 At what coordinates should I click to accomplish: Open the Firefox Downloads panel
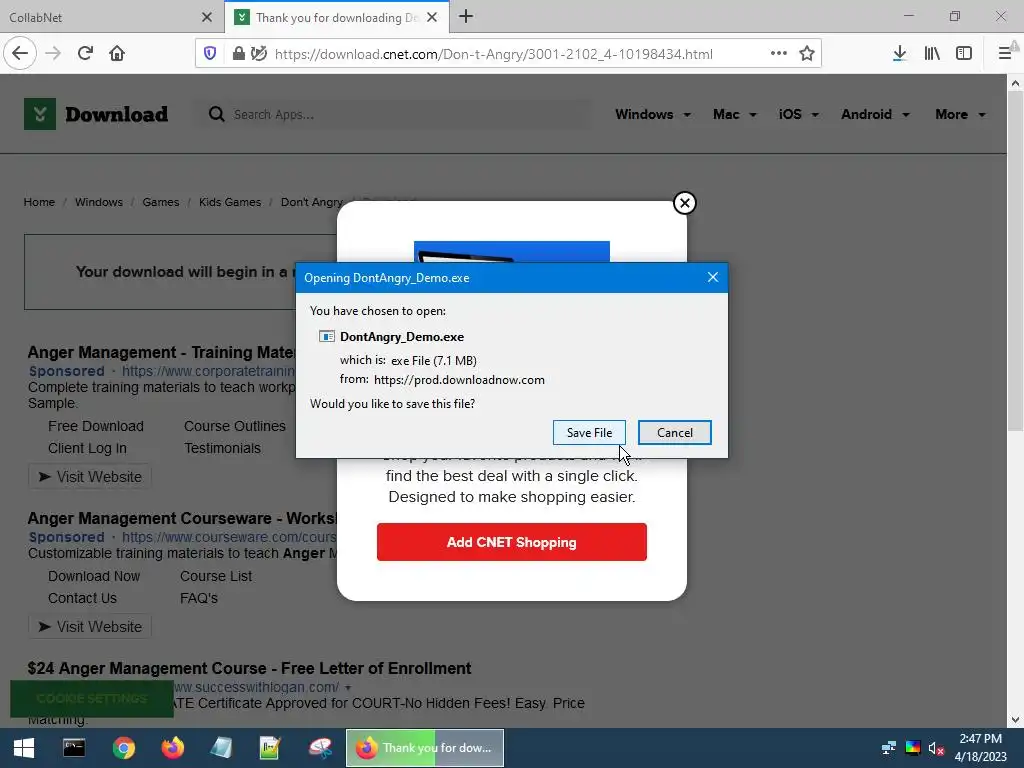pos(899,53)
